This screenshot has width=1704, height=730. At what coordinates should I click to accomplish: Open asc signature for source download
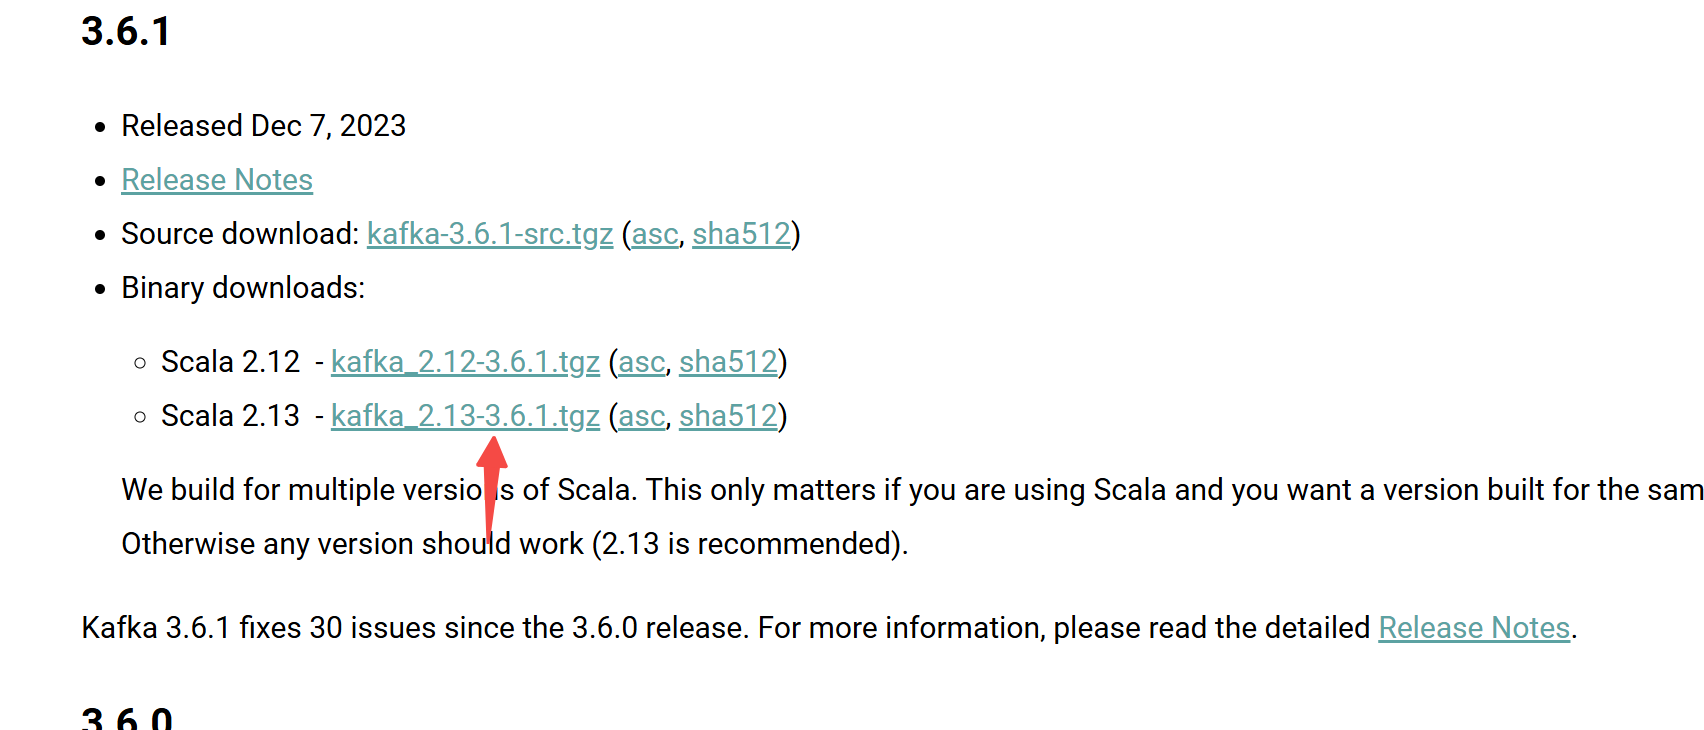655,234
